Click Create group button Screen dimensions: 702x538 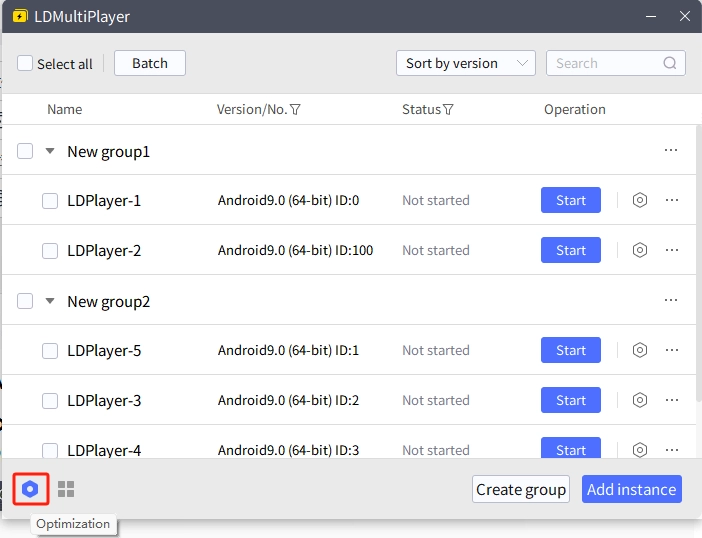tap(521, 489)
